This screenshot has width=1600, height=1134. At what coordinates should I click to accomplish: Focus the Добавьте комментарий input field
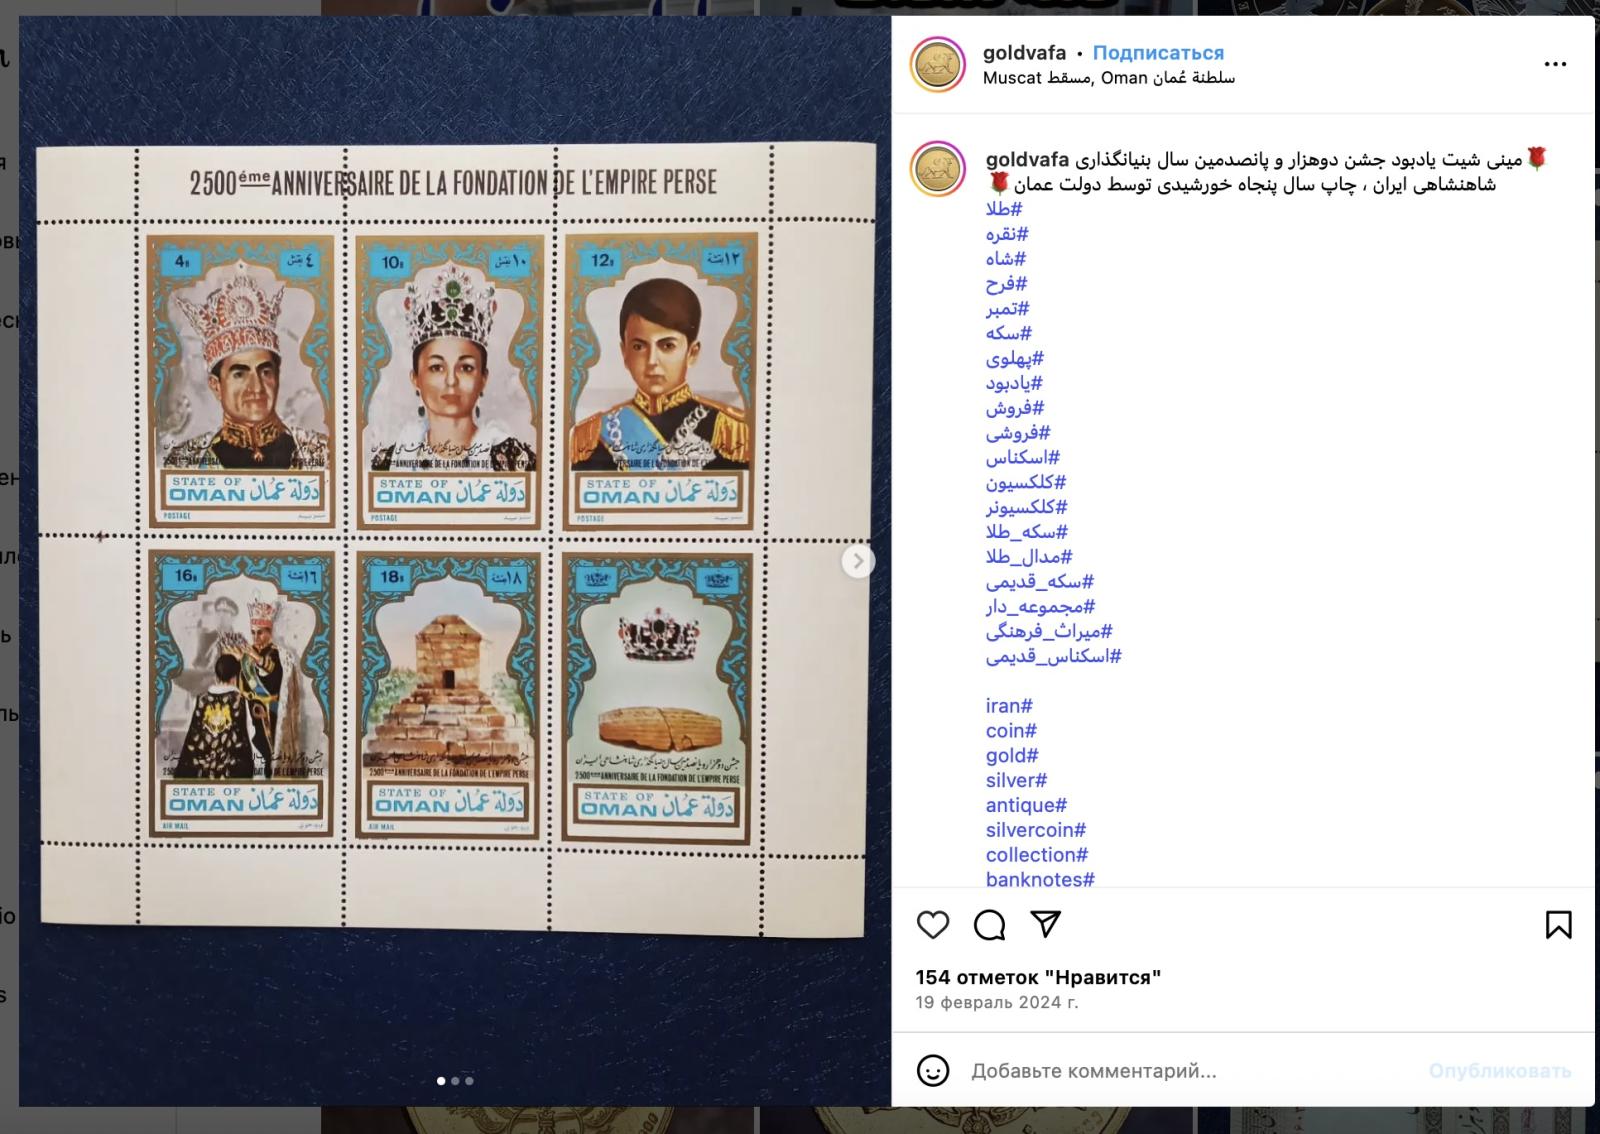tap(1190, 1071)
